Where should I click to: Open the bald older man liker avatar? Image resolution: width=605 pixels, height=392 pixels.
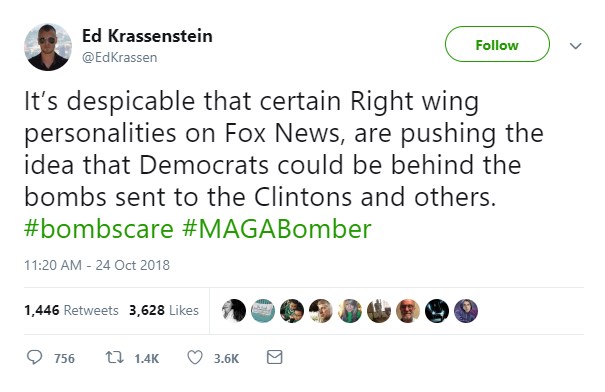coord(408,311)
